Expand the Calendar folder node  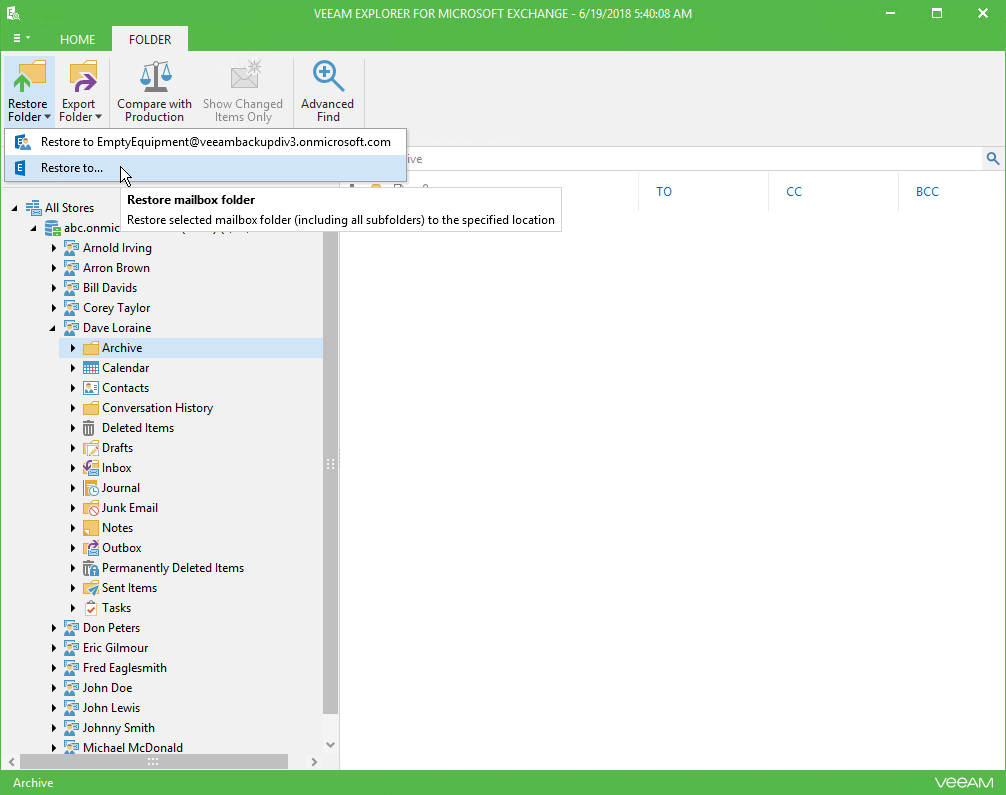(x=72, y=368)
